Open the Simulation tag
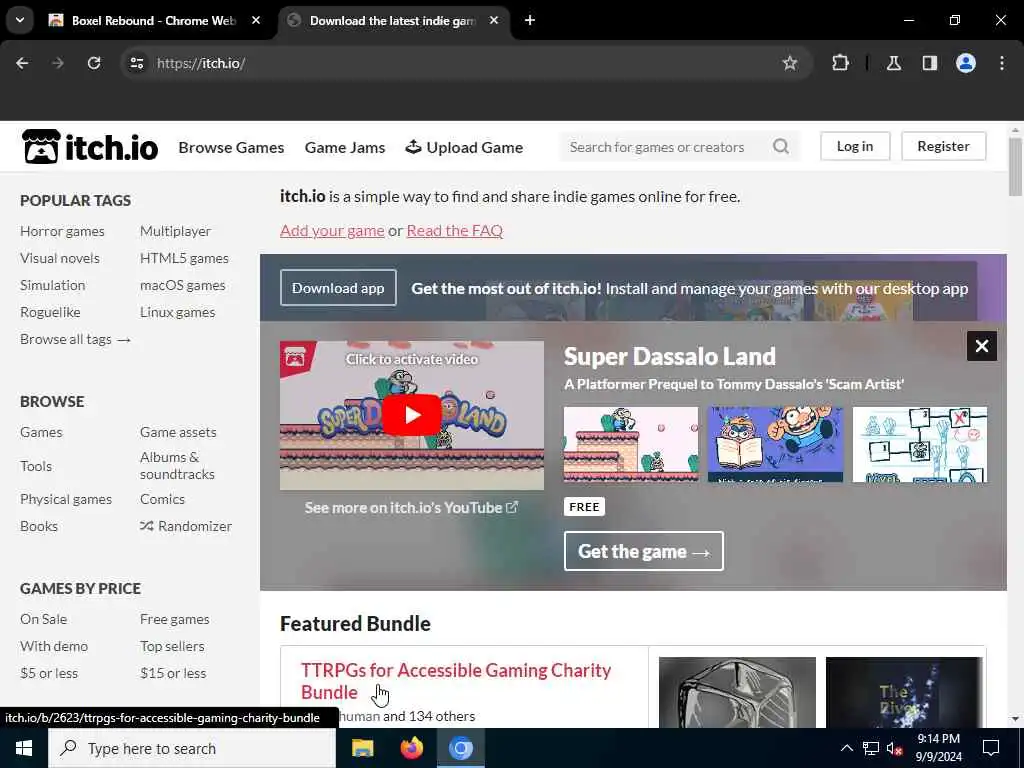 (x=52, y=285)
